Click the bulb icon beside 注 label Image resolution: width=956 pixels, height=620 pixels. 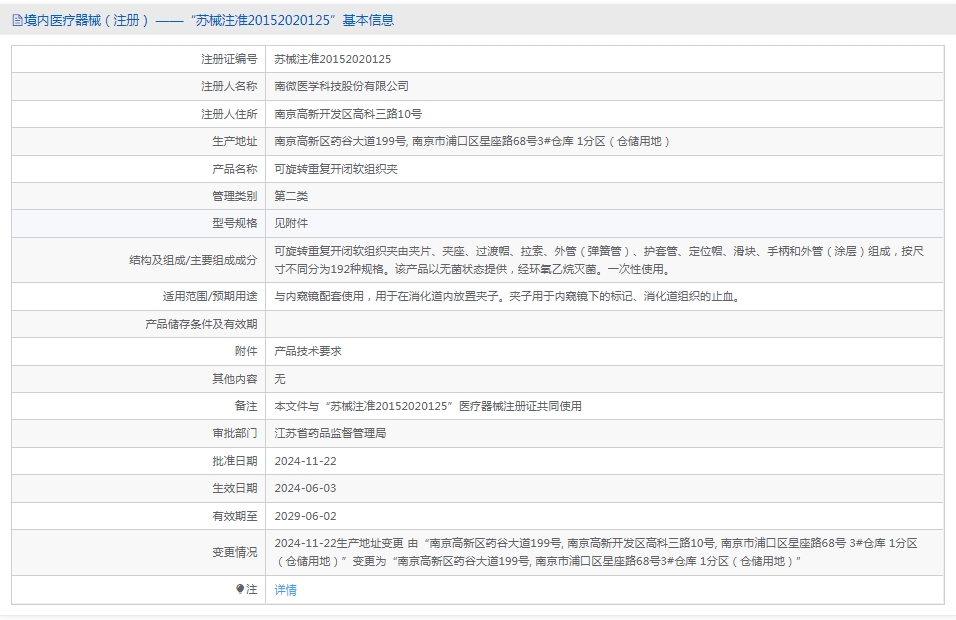tap(240, 590)
